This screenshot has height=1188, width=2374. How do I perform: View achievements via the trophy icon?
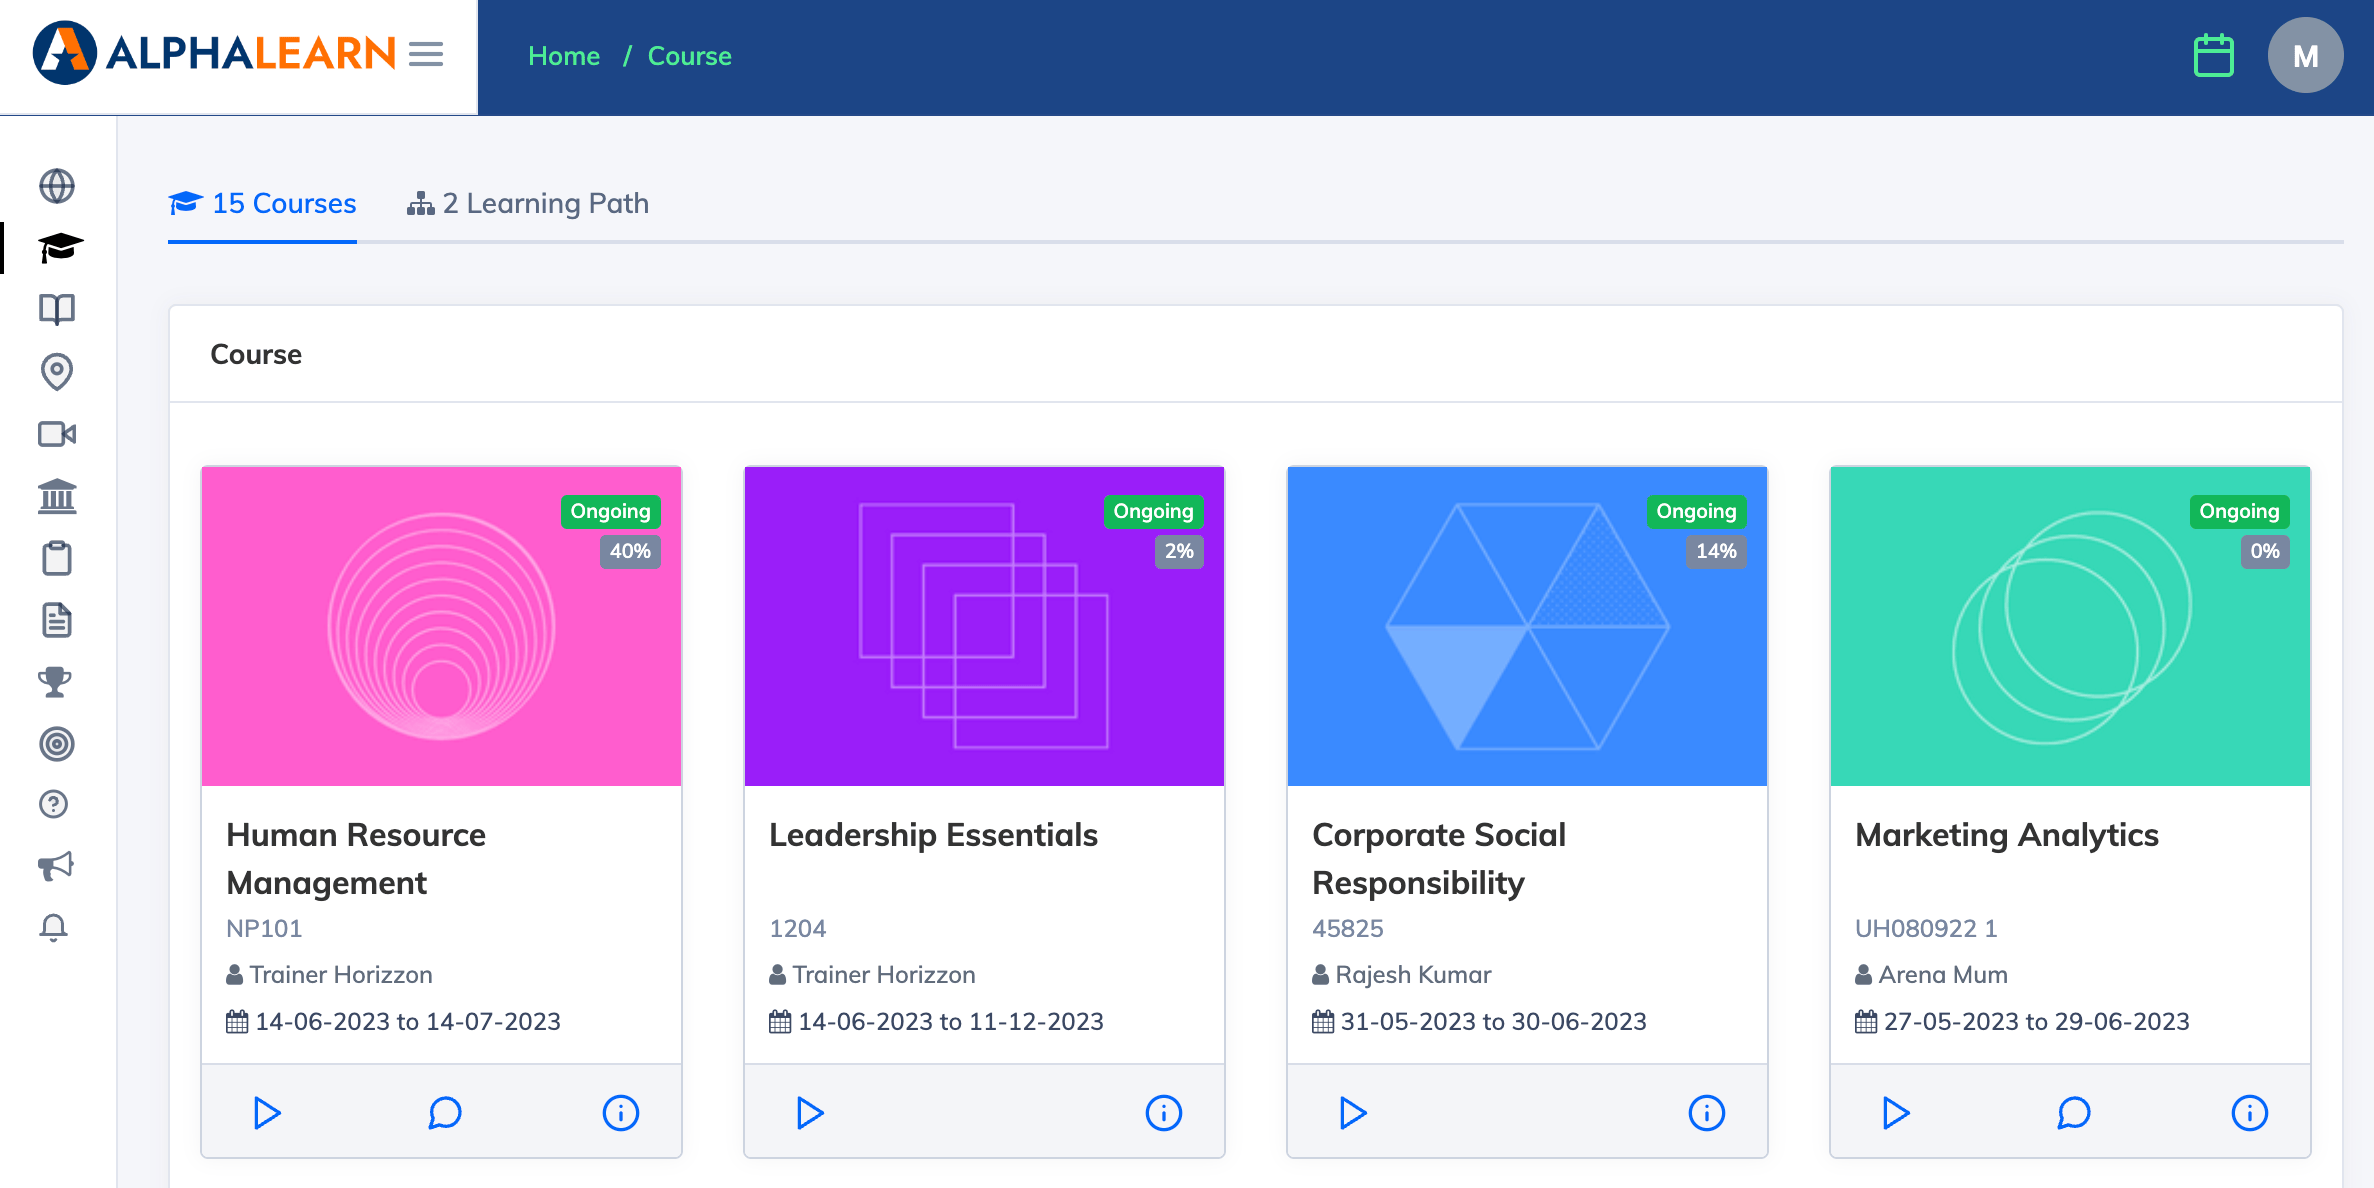(x=57, y=683)
